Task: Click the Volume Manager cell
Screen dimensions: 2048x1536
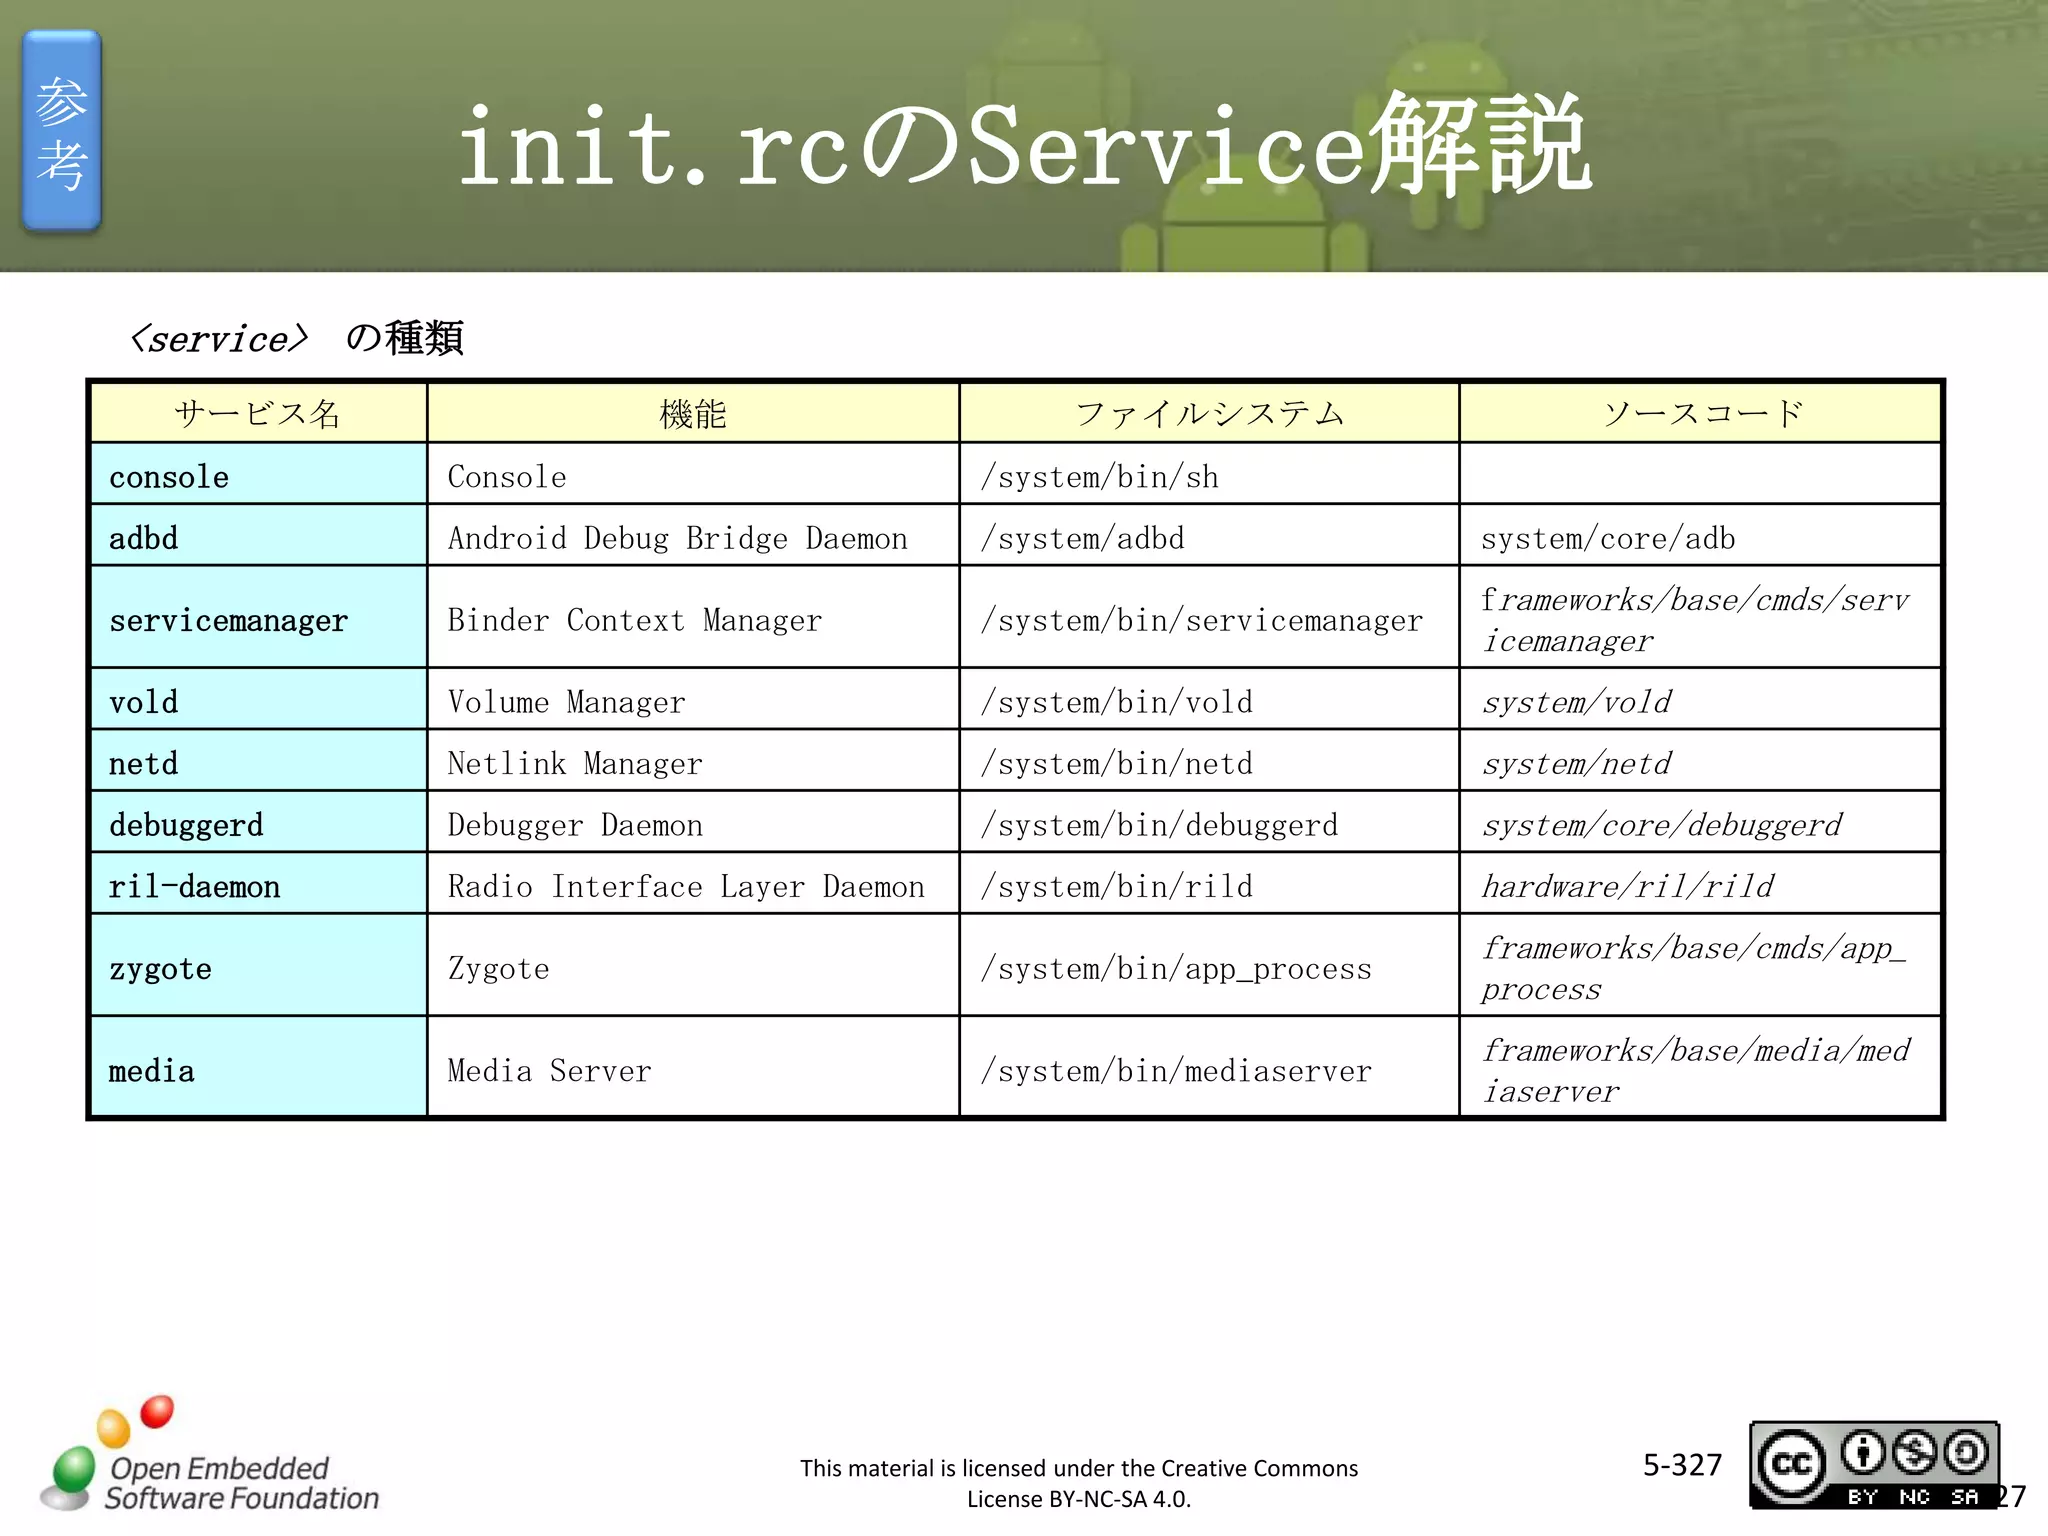Action: coord(693,699)
